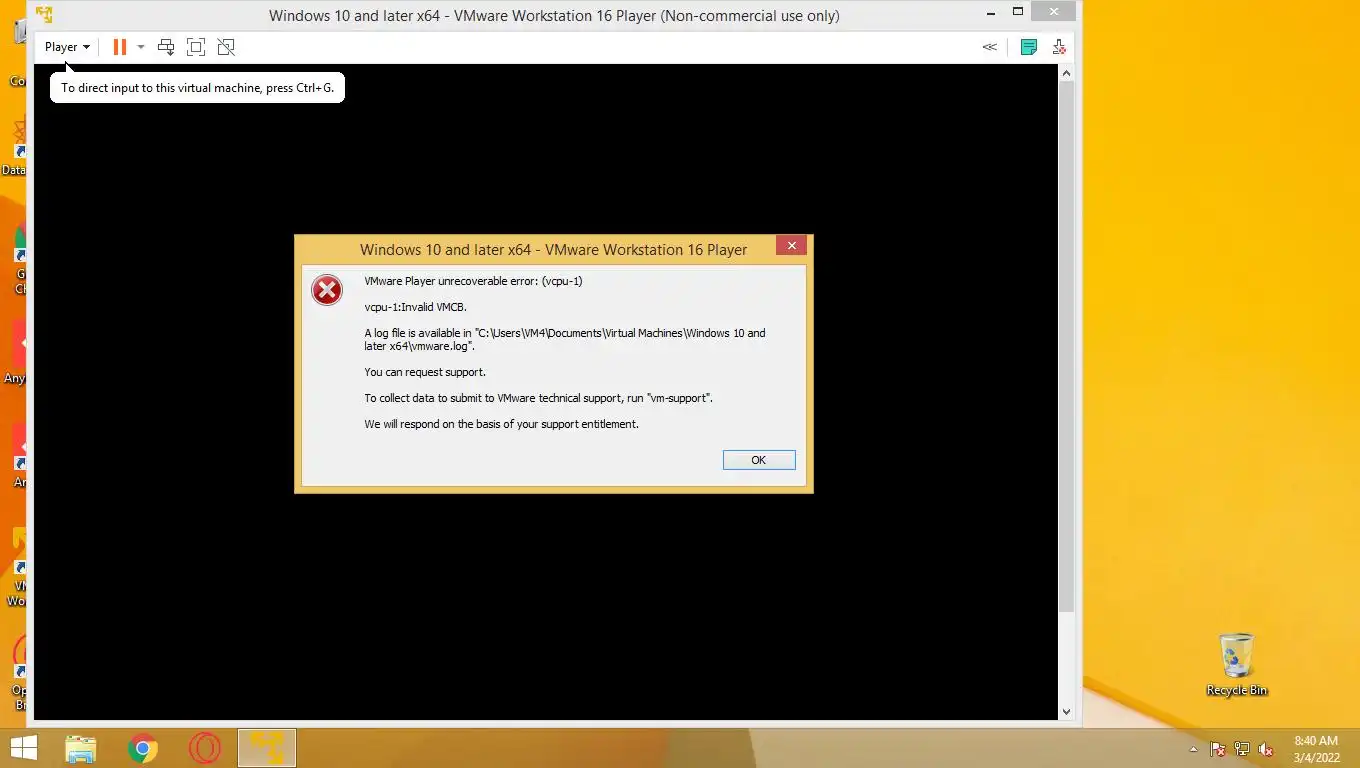Click Send Ctrl+Alt+Del toolbar icon
Viewport: 1360px width, 768px height.
click(x=166, y=47)
